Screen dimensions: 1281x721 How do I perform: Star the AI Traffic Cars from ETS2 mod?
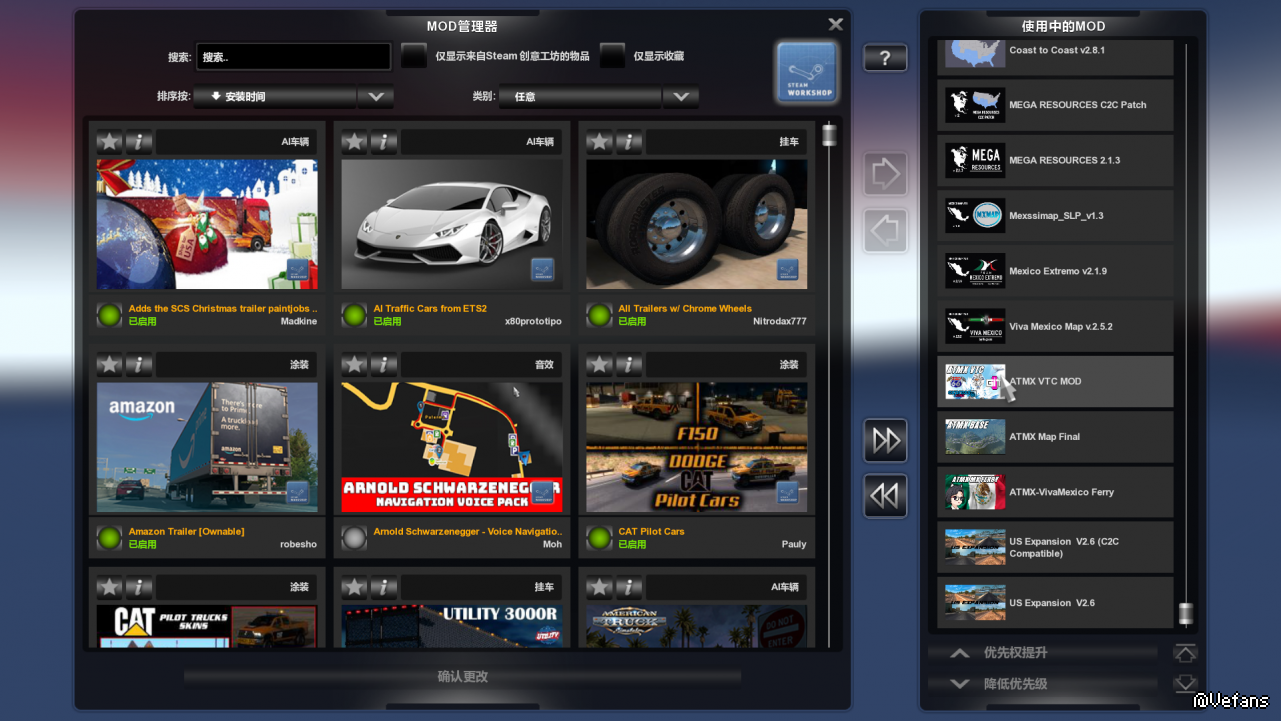(355, 142)
